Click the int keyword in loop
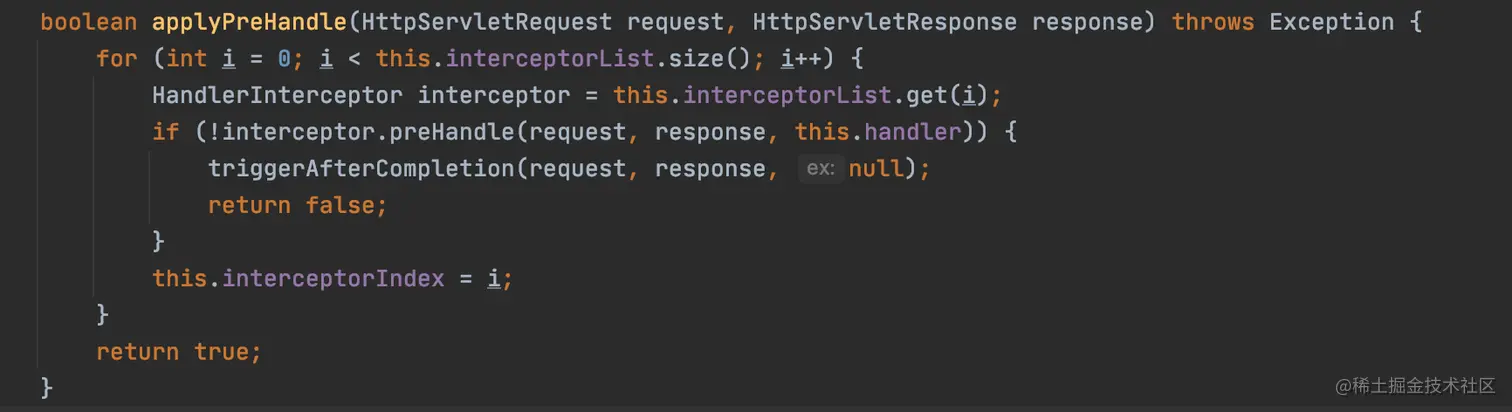The image size is (1512, 412). 187,59
